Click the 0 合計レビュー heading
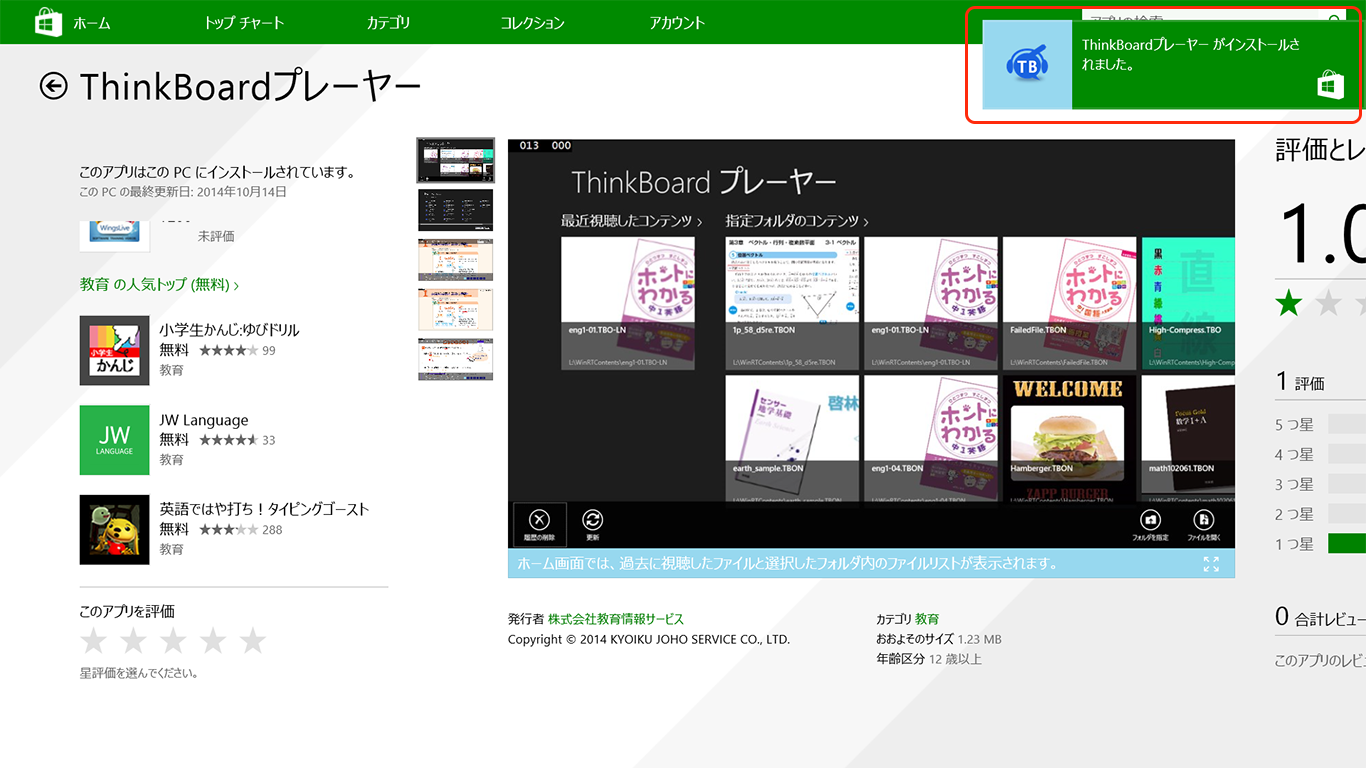1366x768 pixels. pos(1320,618)
